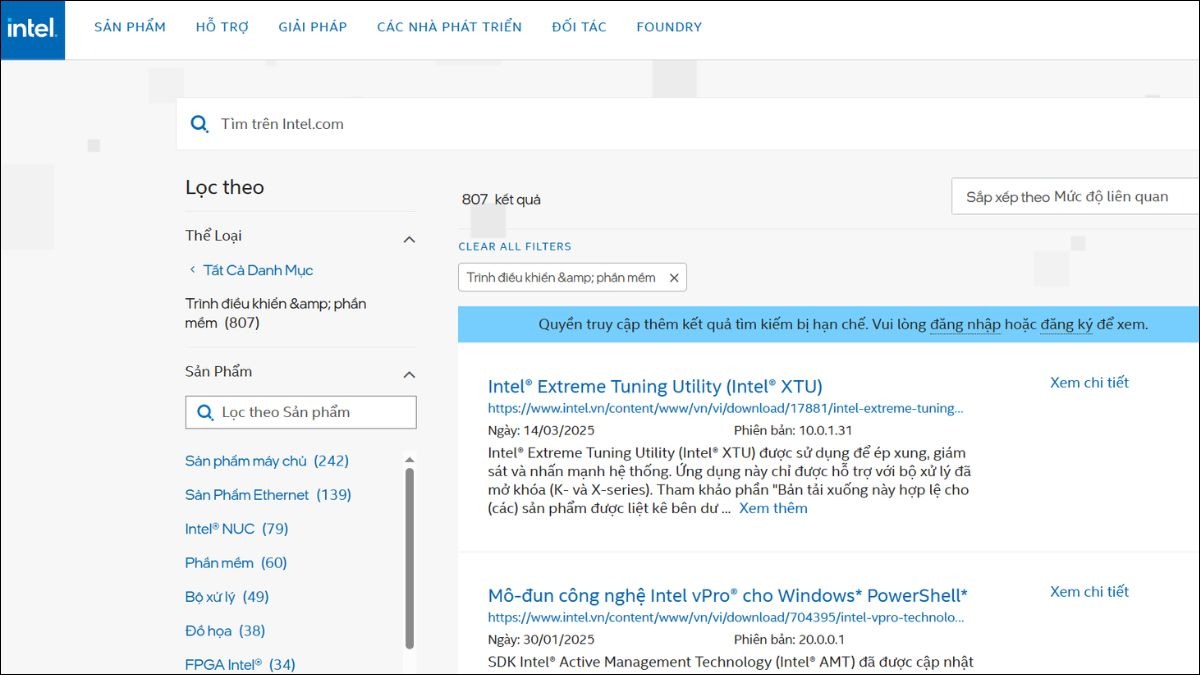The height and width of the screenshot is (675, 1200).
Task: Click the intel-extreme-tuning download URL
Action: point(726,408)
